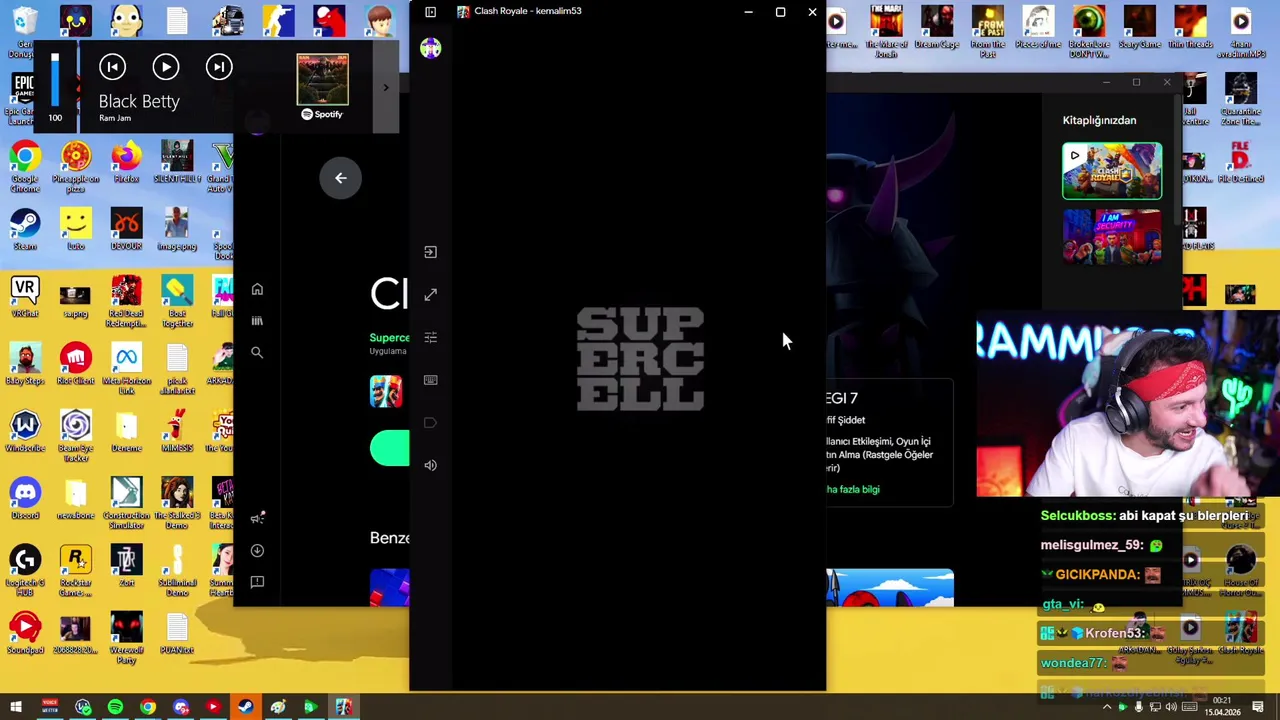Open the Windscribe desktop shortcut
This screenshot has height=720, width=1280.
click(x=25, y=431)
